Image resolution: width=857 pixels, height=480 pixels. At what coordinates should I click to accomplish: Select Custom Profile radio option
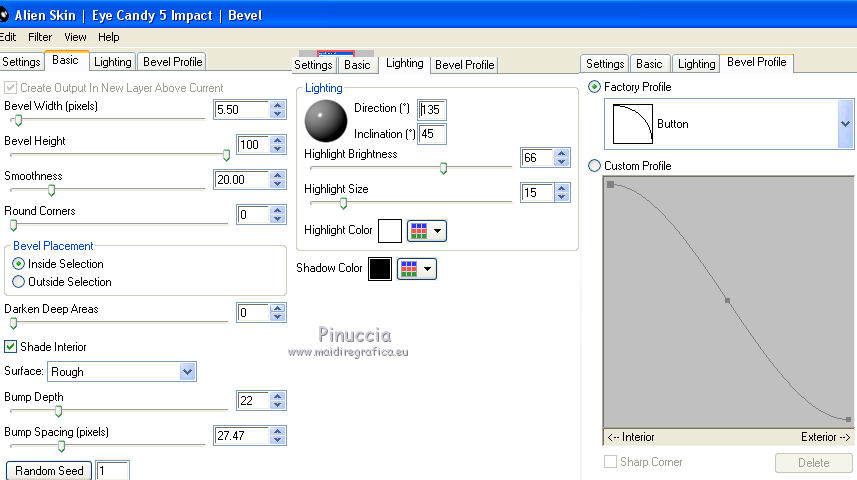(594, 166)
